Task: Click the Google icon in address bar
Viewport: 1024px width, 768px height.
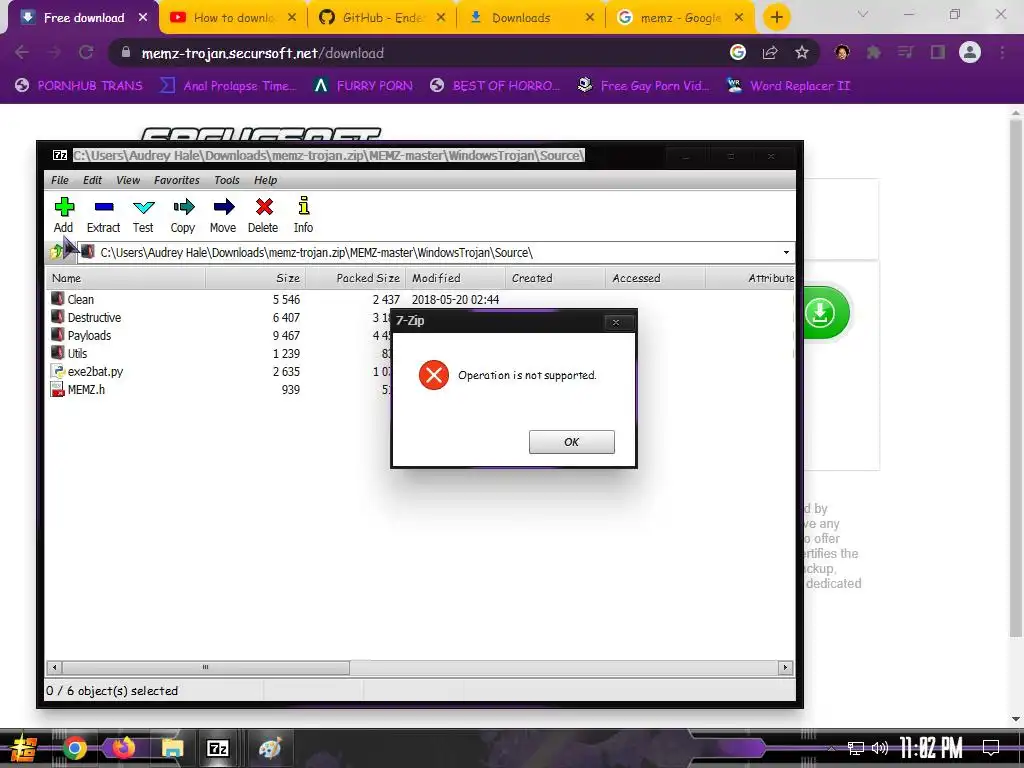Action: click(738, 53)
